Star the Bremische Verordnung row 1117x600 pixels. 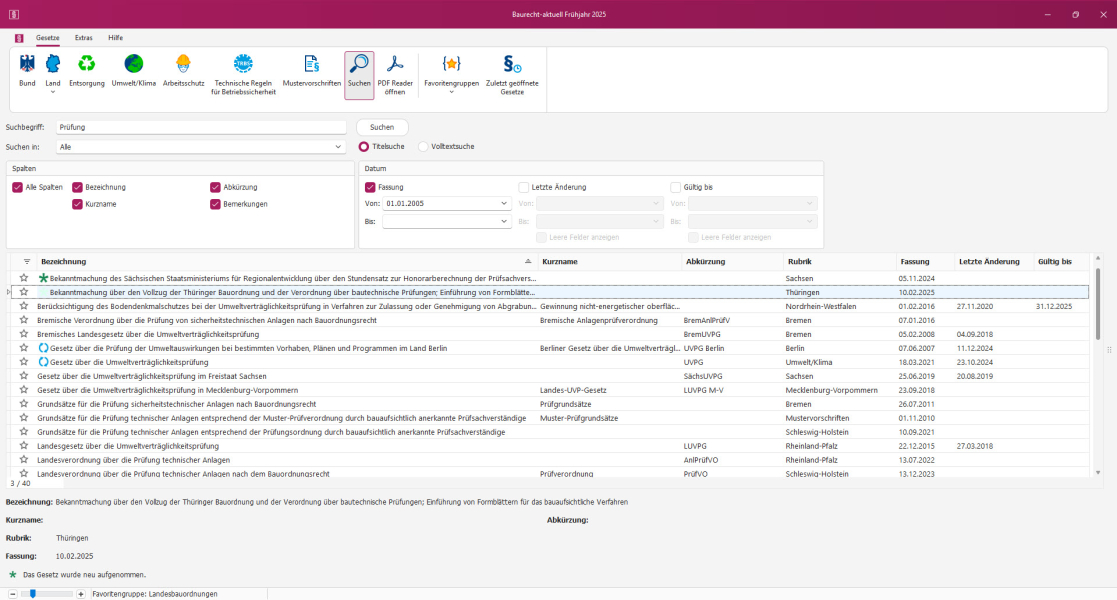tap(24, 320)
